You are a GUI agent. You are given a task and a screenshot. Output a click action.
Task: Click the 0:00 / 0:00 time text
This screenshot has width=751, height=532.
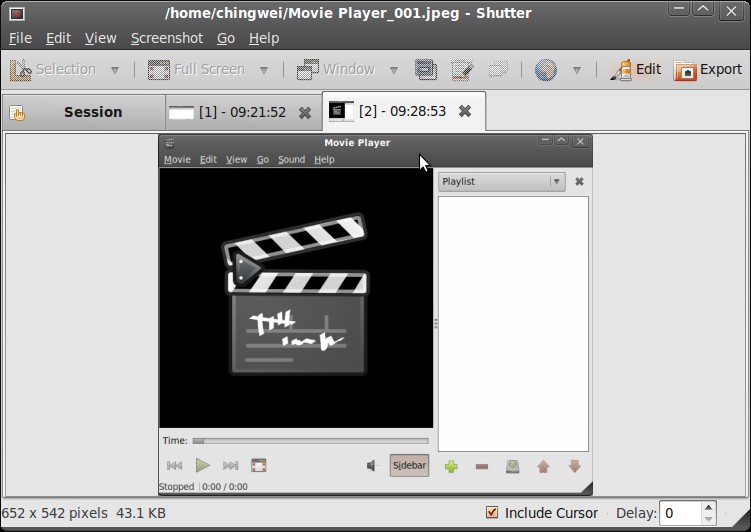pyautogui.click(x=225, y=487)
